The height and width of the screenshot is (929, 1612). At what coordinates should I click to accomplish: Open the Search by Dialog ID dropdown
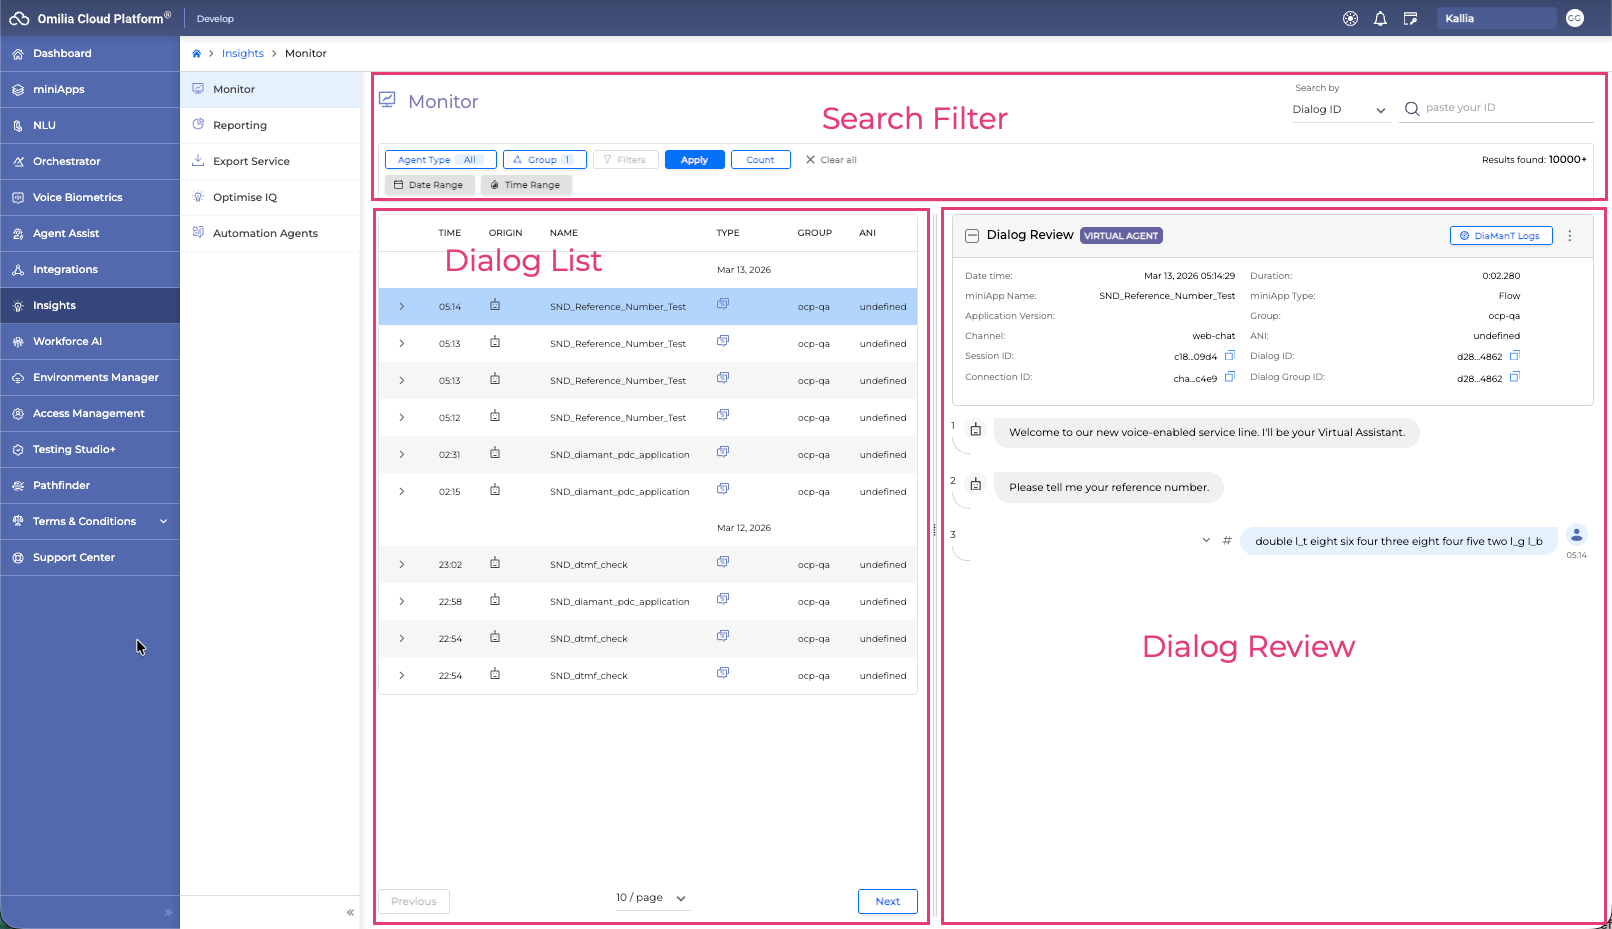pyautogui.click(x=1339, y=110)
